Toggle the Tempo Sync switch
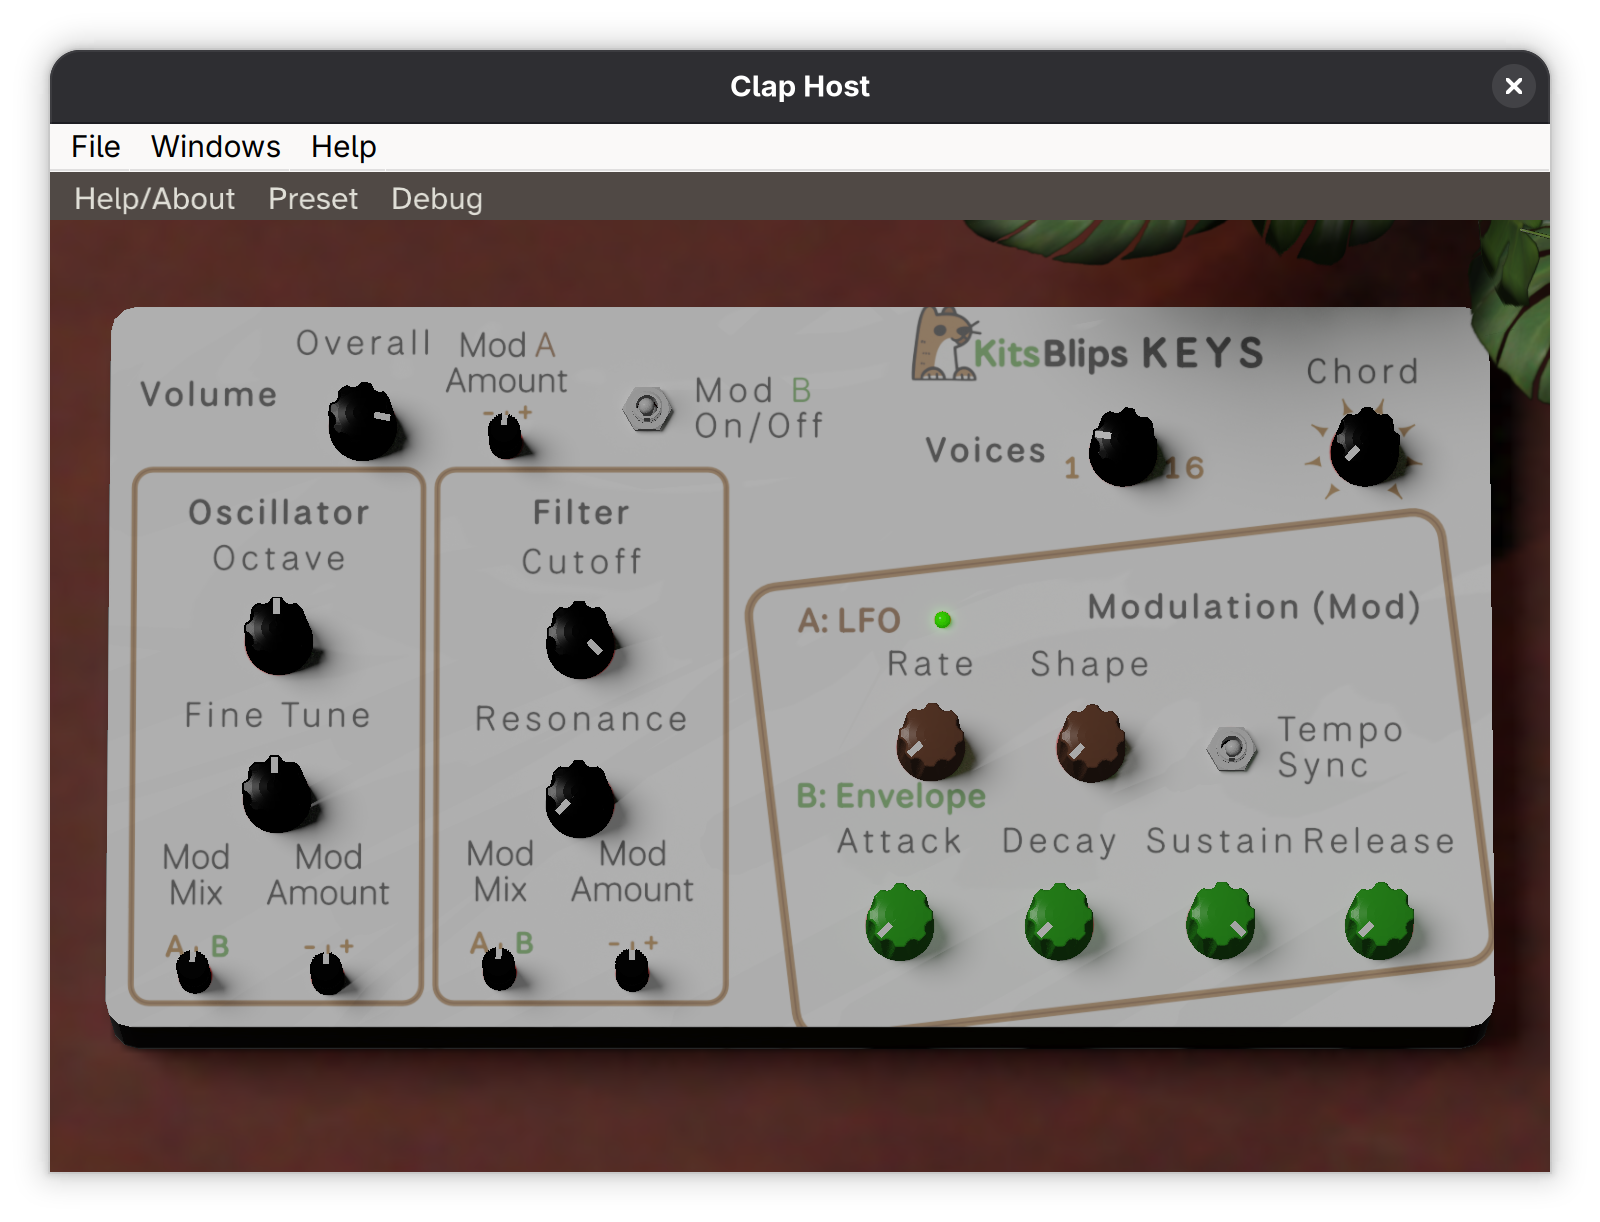Viewport: 1600px width, 1222px height. coord(1232,749)
